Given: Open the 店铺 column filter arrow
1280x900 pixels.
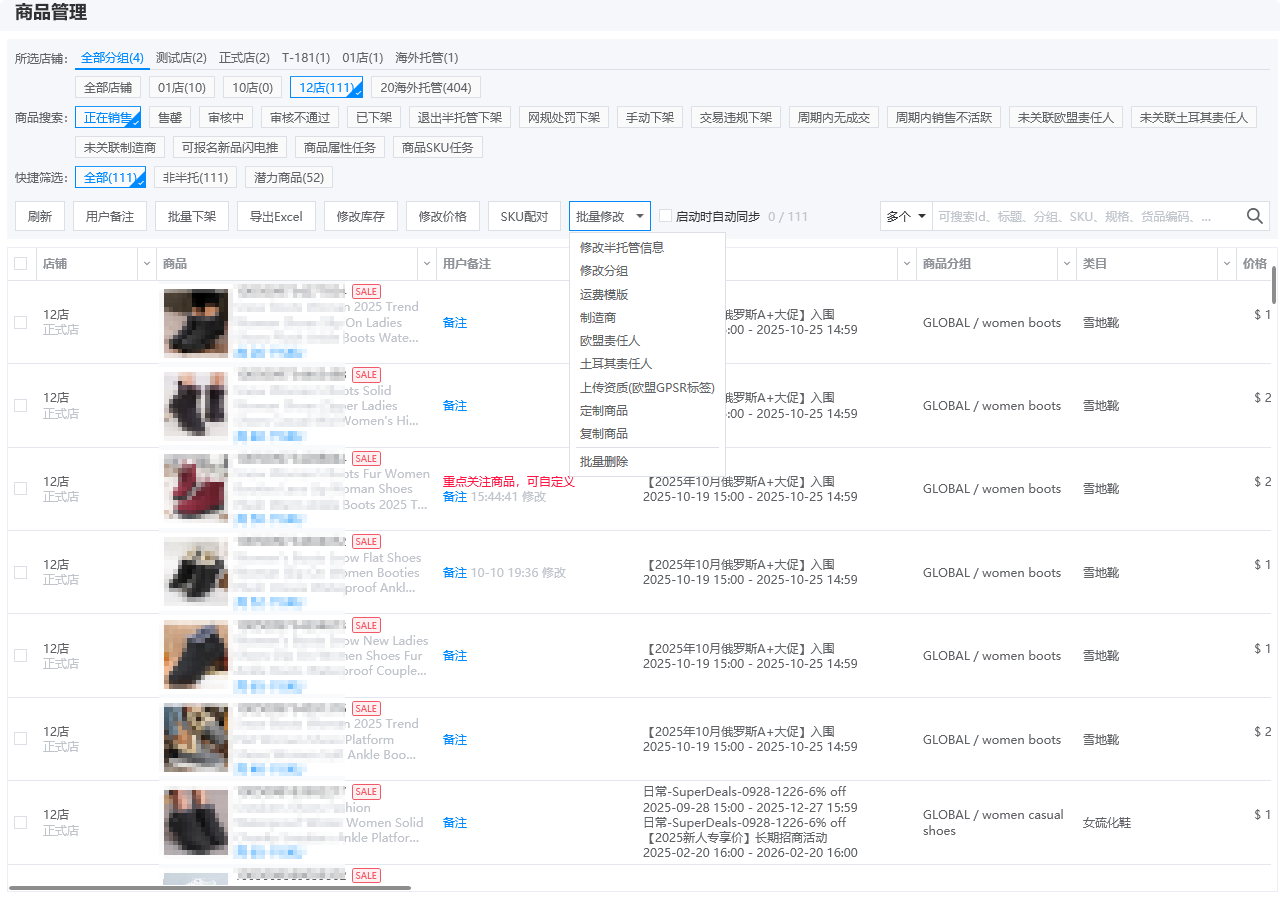Looking at the screenshot, I should point(147,263).
